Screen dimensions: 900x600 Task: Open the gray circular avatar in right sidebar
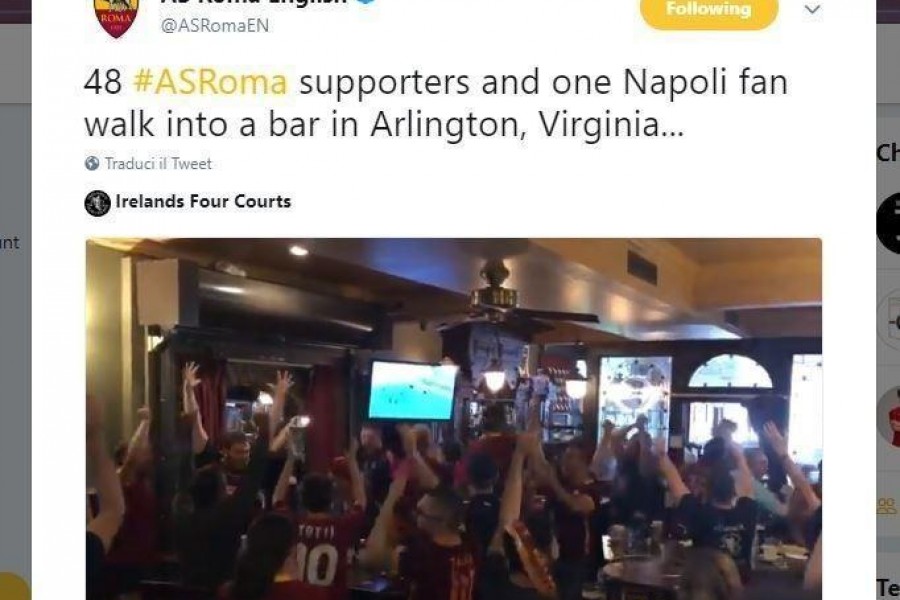pos(890,320)
